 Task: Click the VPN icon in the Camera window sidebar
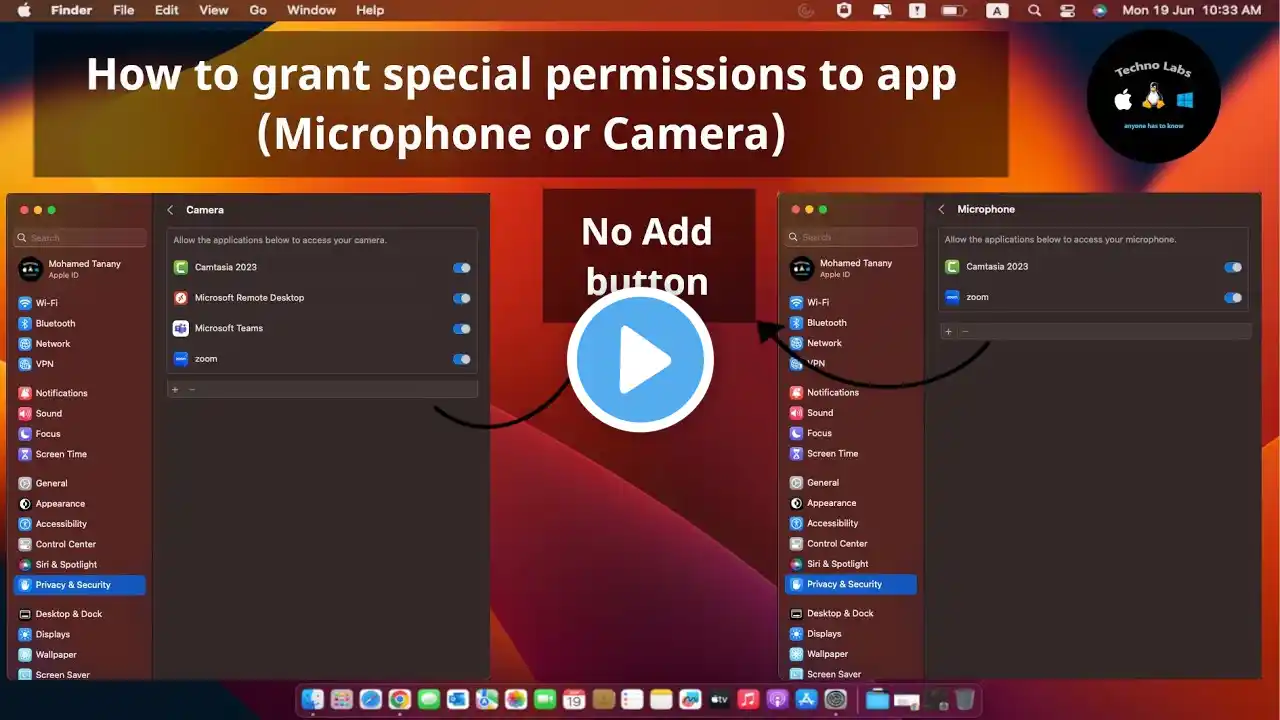25,364
